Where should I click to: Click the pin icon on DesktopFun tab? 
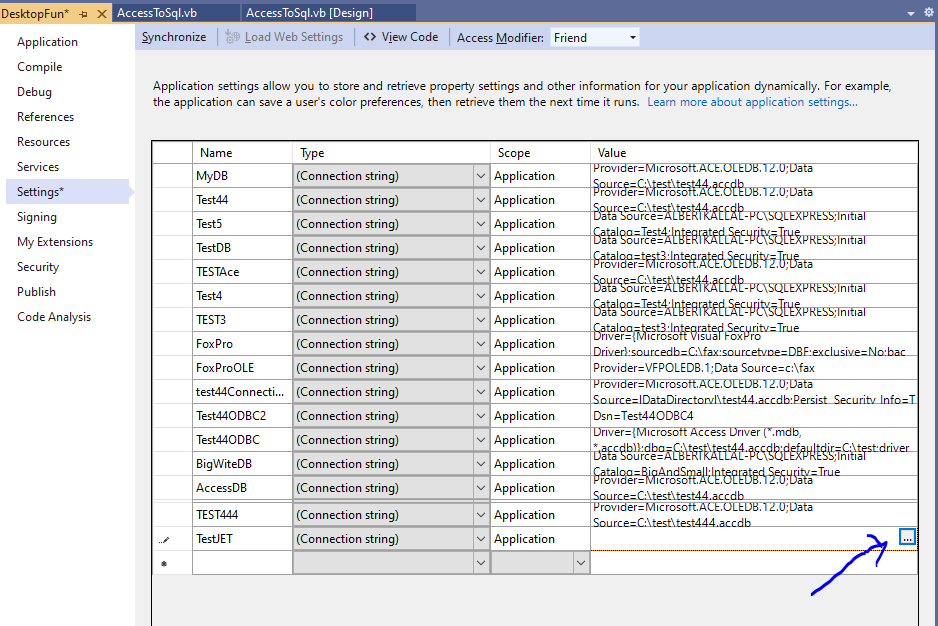83,14
